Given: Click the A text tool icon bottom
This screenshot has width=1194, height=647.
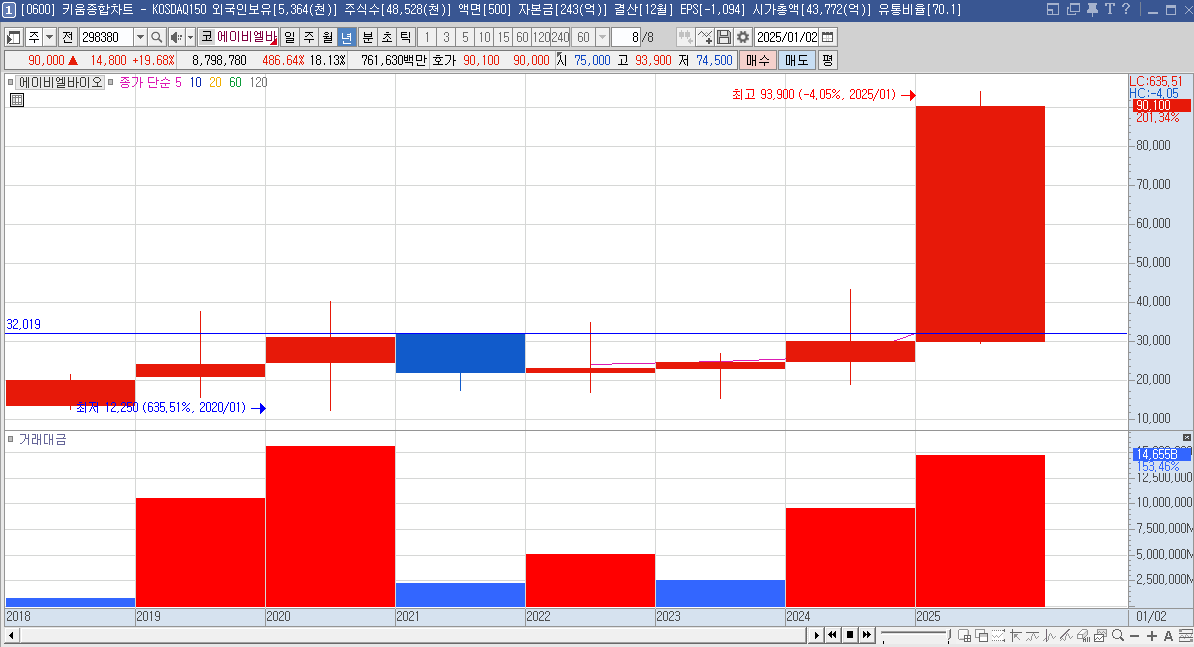Looking at the screenshot, I should click(1168, 636).
